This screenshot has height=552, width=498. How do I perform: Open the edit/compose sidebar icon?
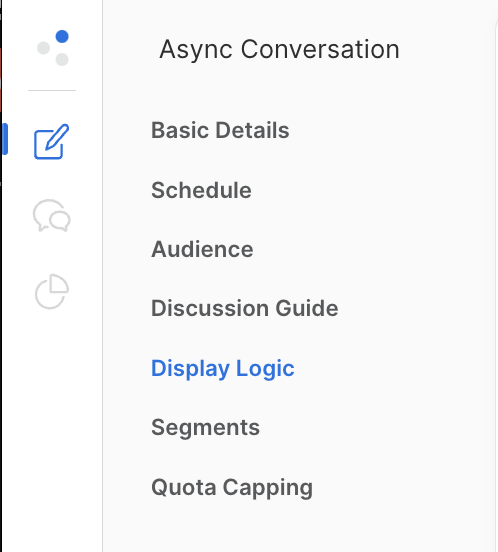(51, 142)
